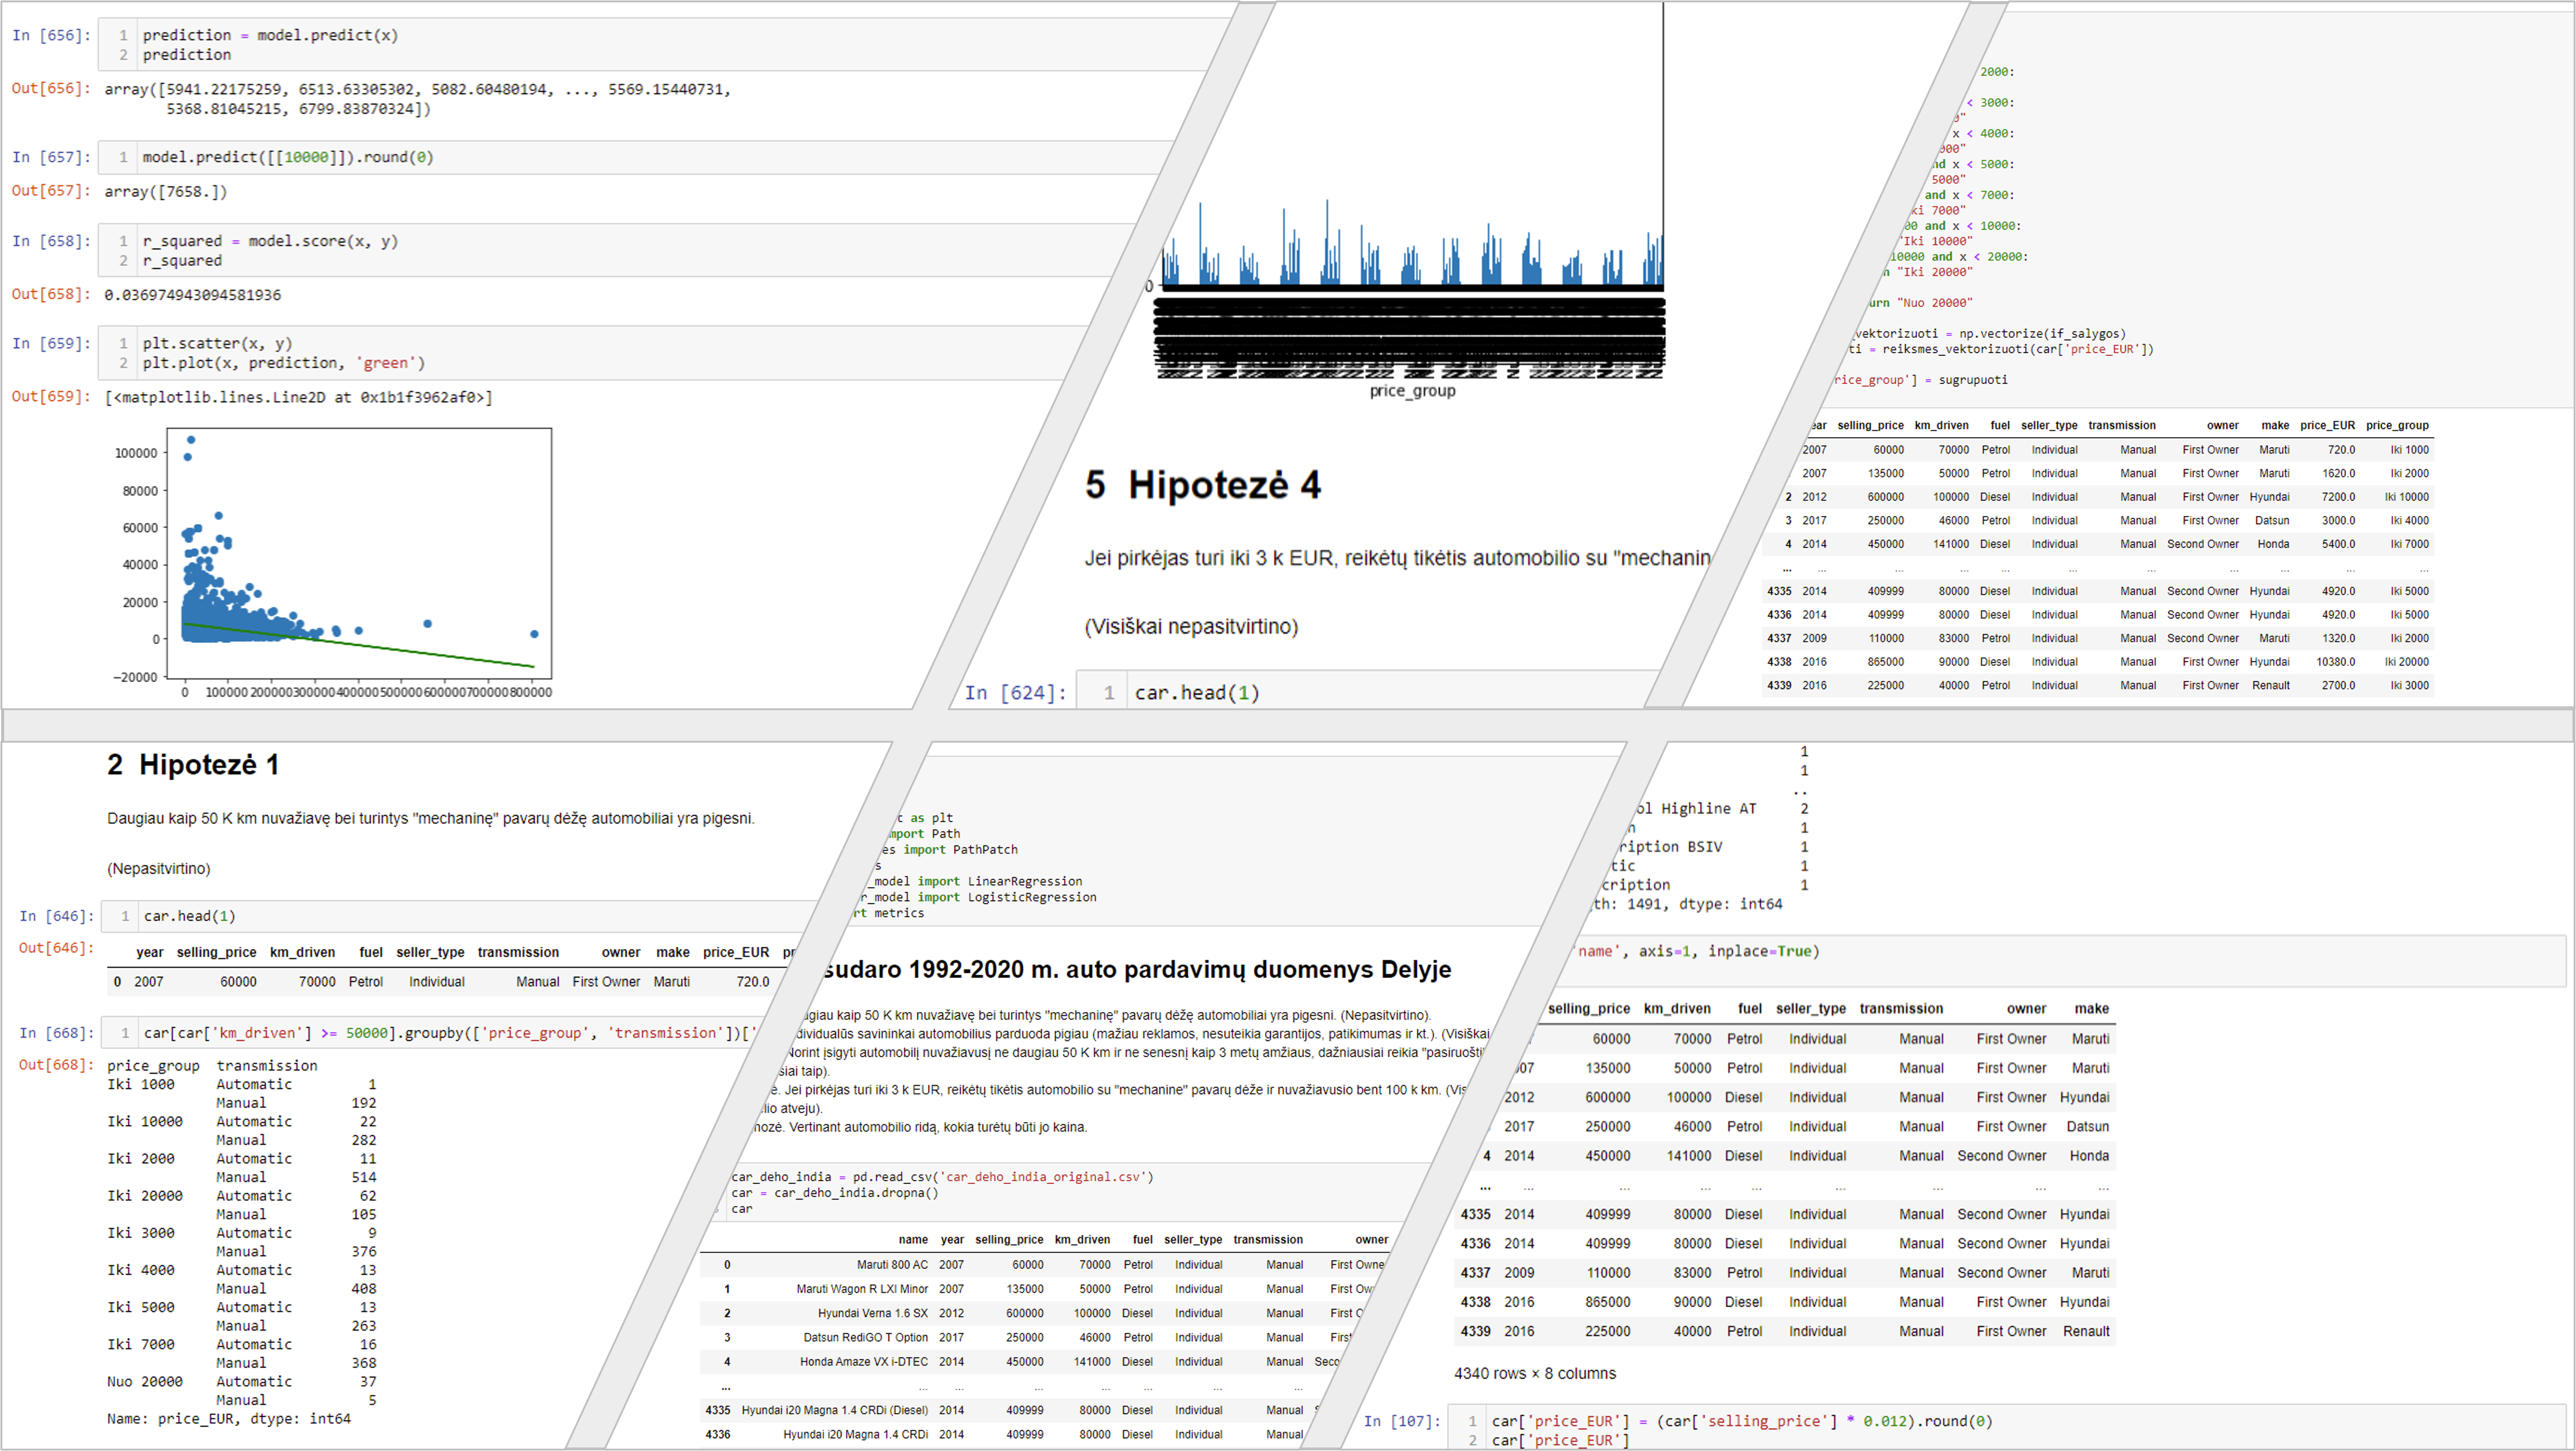The image size is (2576, 1451).
Task: Click the 'Datsun RediGO T Option' cell
Action: point(866,1337)
